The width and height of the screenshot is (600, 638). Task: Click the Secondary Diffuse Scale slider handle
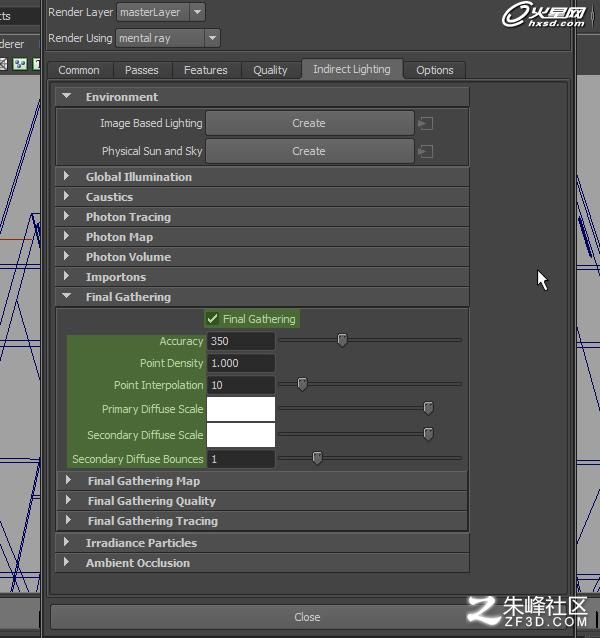428,434
